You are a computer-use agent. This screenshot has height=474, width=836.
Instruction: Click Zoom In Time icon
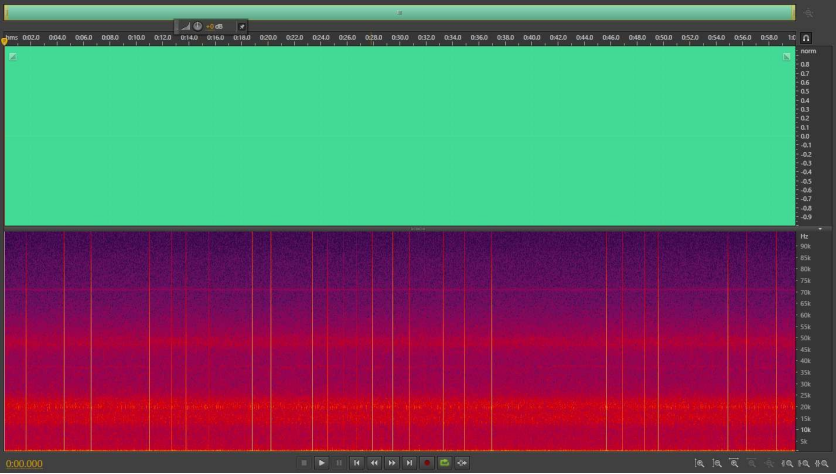pos(734,463)
